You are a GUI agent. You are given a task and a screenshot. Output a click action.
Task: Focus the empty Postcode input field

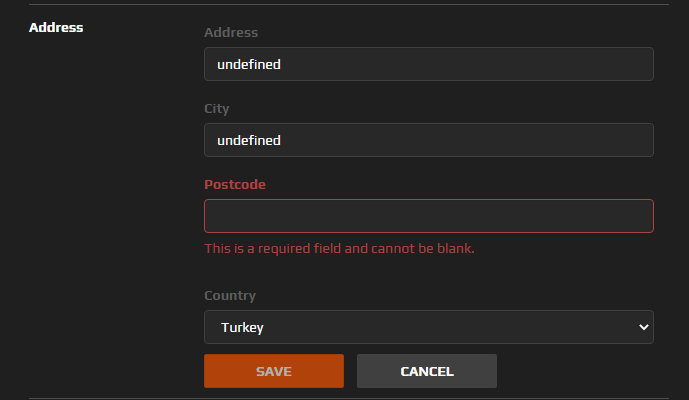point(428,216)
